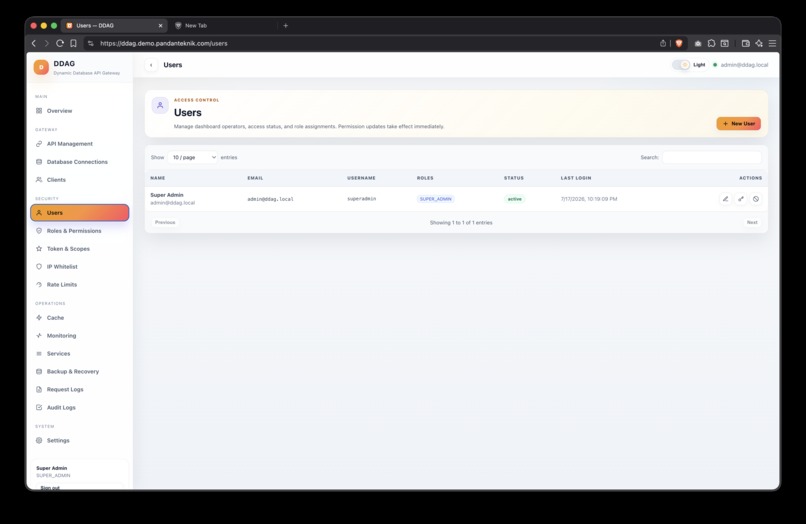Click the bookmark icon in browser toolbar
This screenshot has height=524, width=806.
tap(74, 43)
